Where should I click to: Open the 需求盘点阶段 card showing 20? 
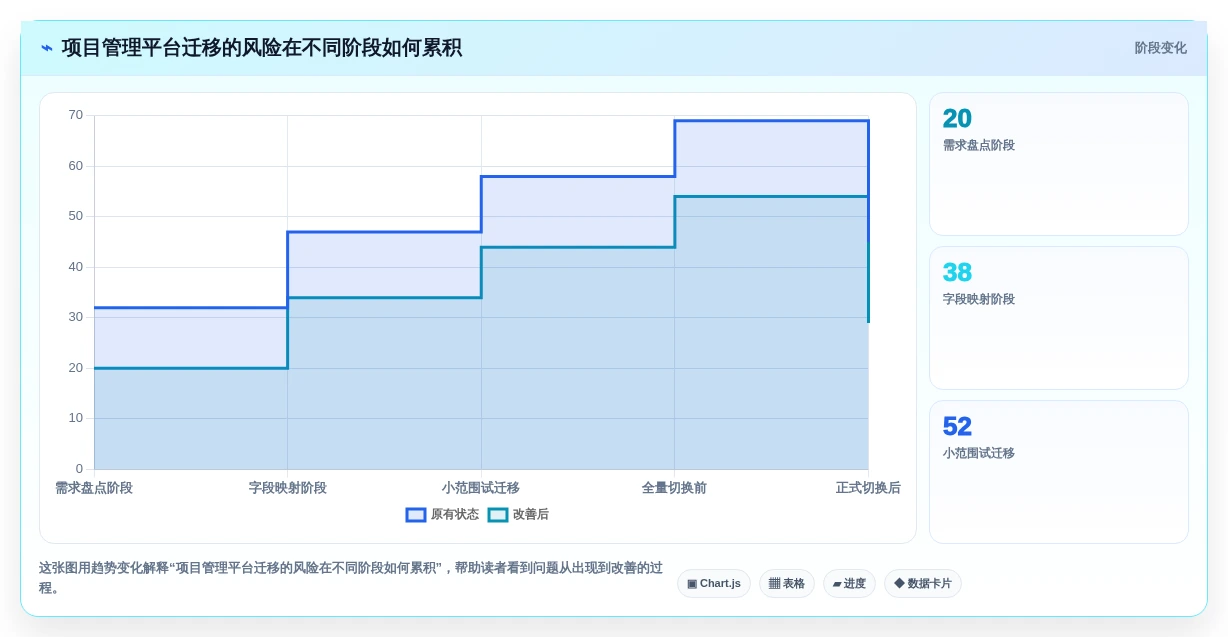pos(1059,164)
